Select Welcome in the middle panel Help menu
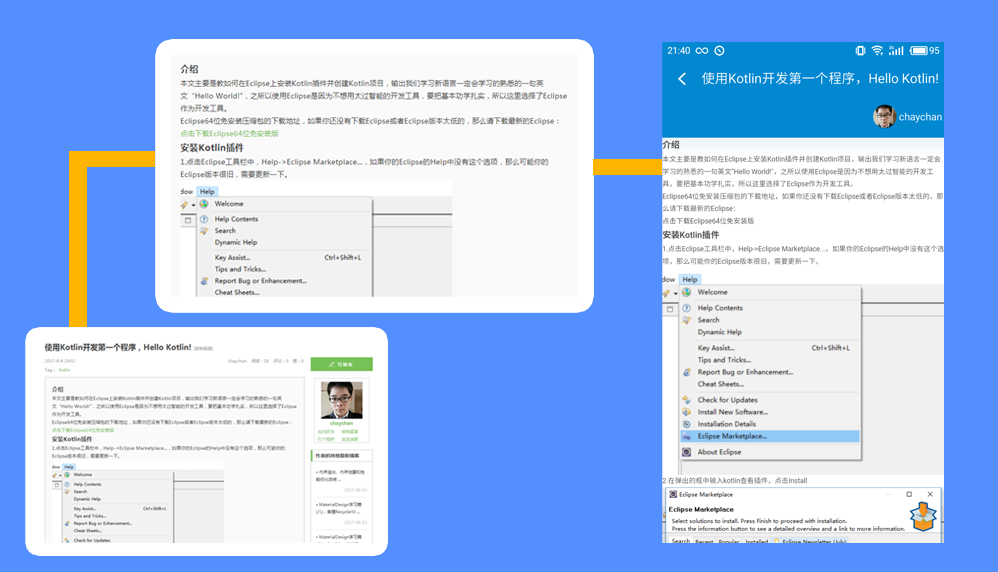 [229, 204]
